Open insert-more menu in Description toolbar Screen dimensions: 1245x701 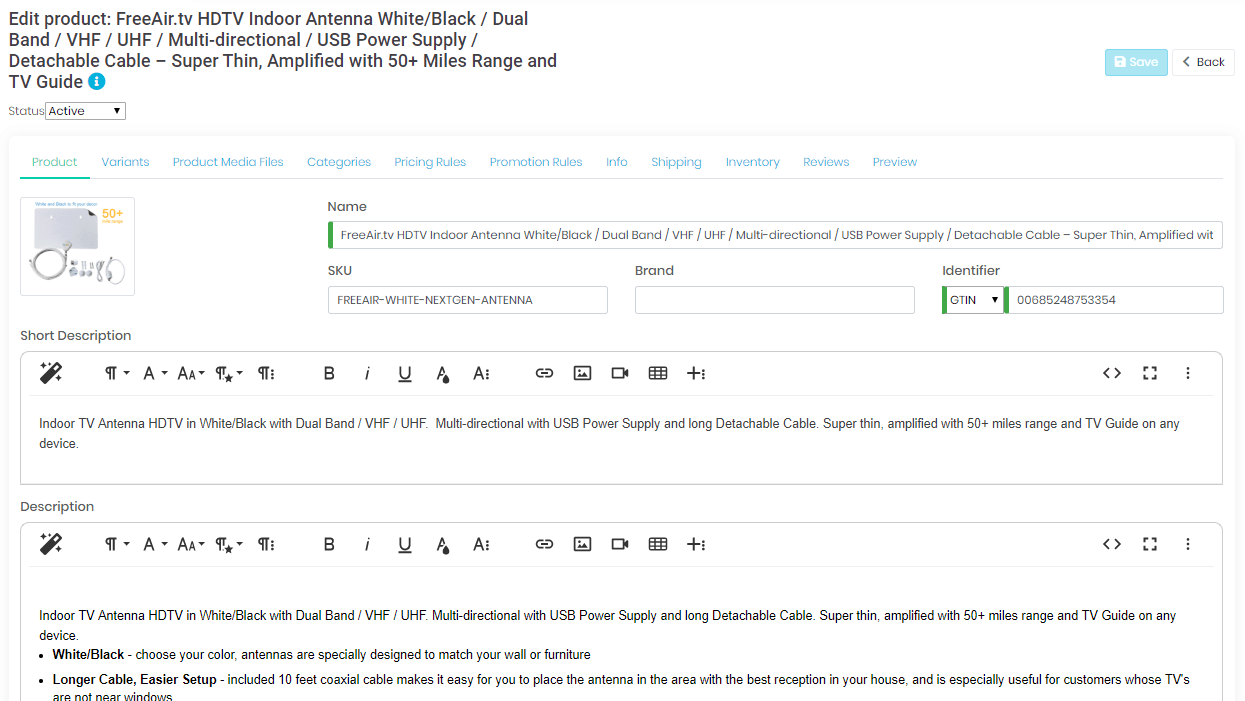[696, 544]
